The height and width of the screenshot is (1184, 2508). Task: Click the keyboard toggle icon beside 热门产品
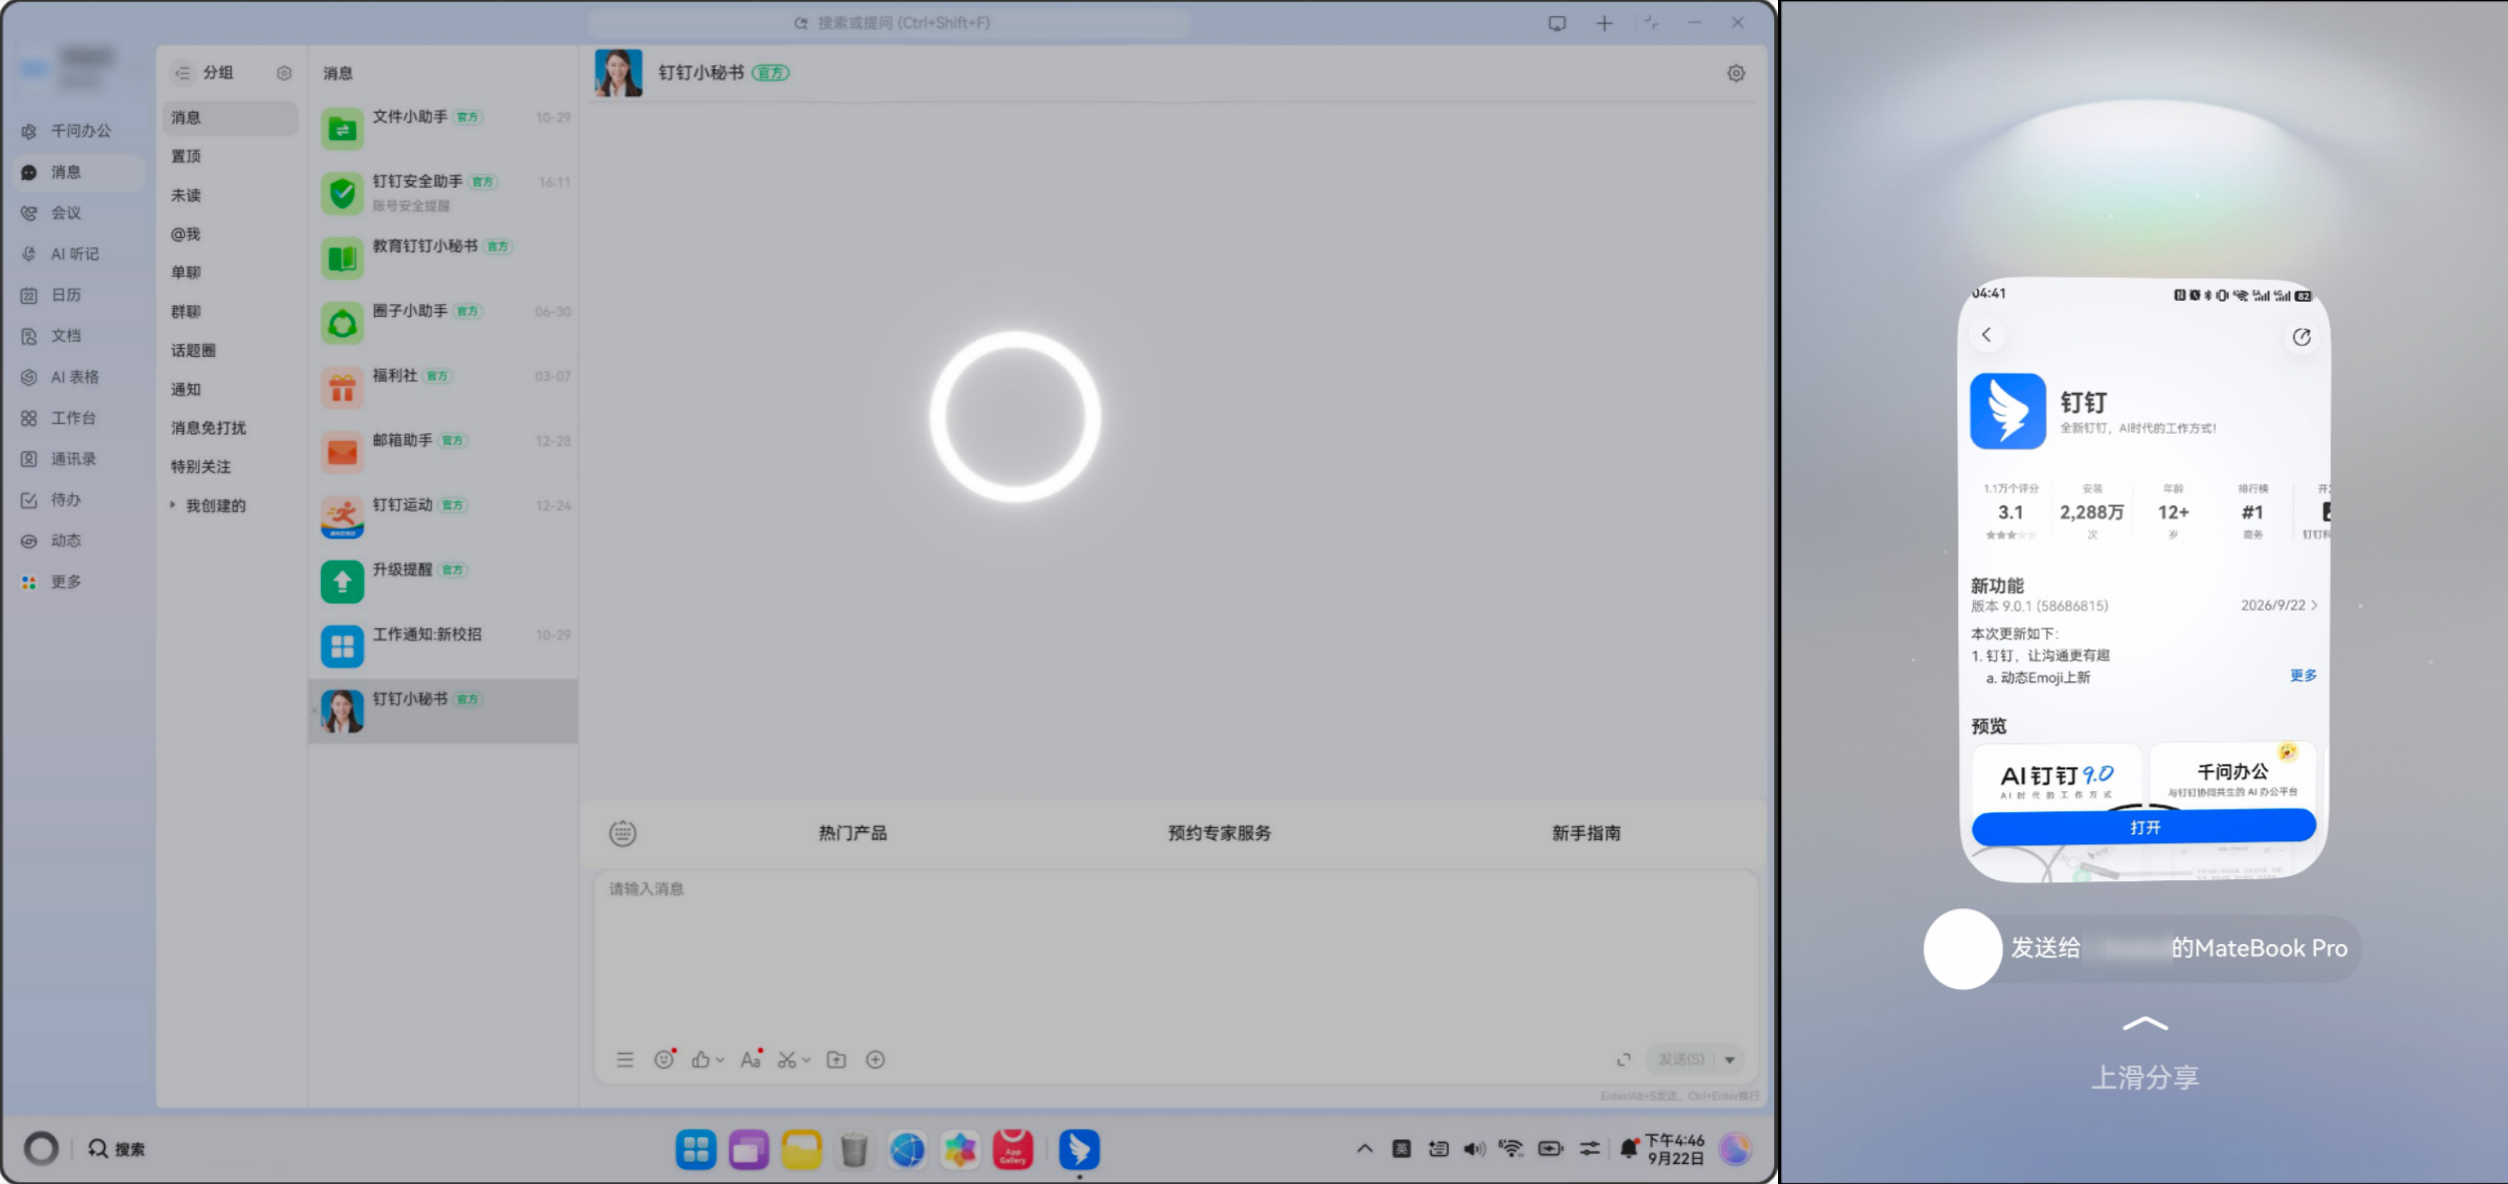(x=623, y=833)
